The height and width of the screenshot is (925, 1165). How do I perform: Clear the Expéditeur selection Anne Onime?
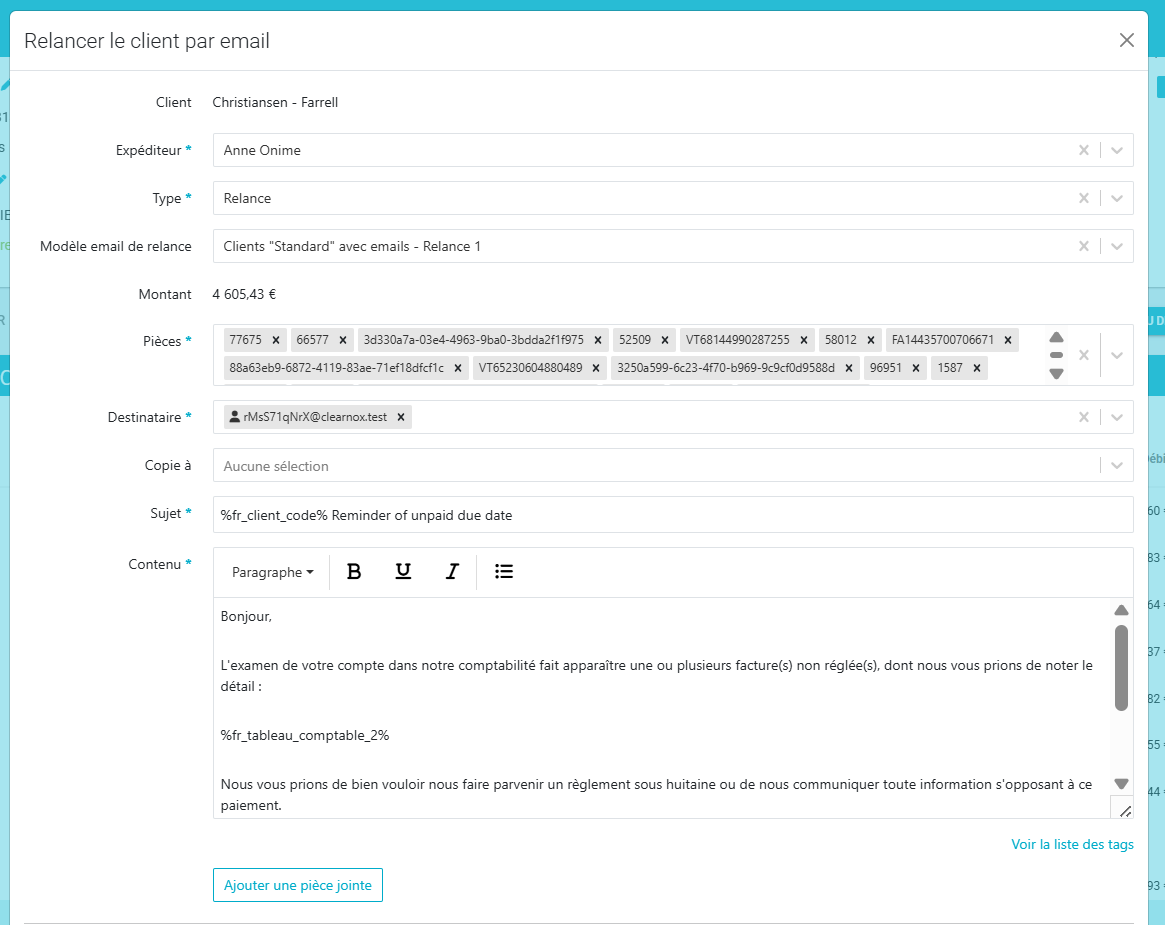coord(1083,150)
